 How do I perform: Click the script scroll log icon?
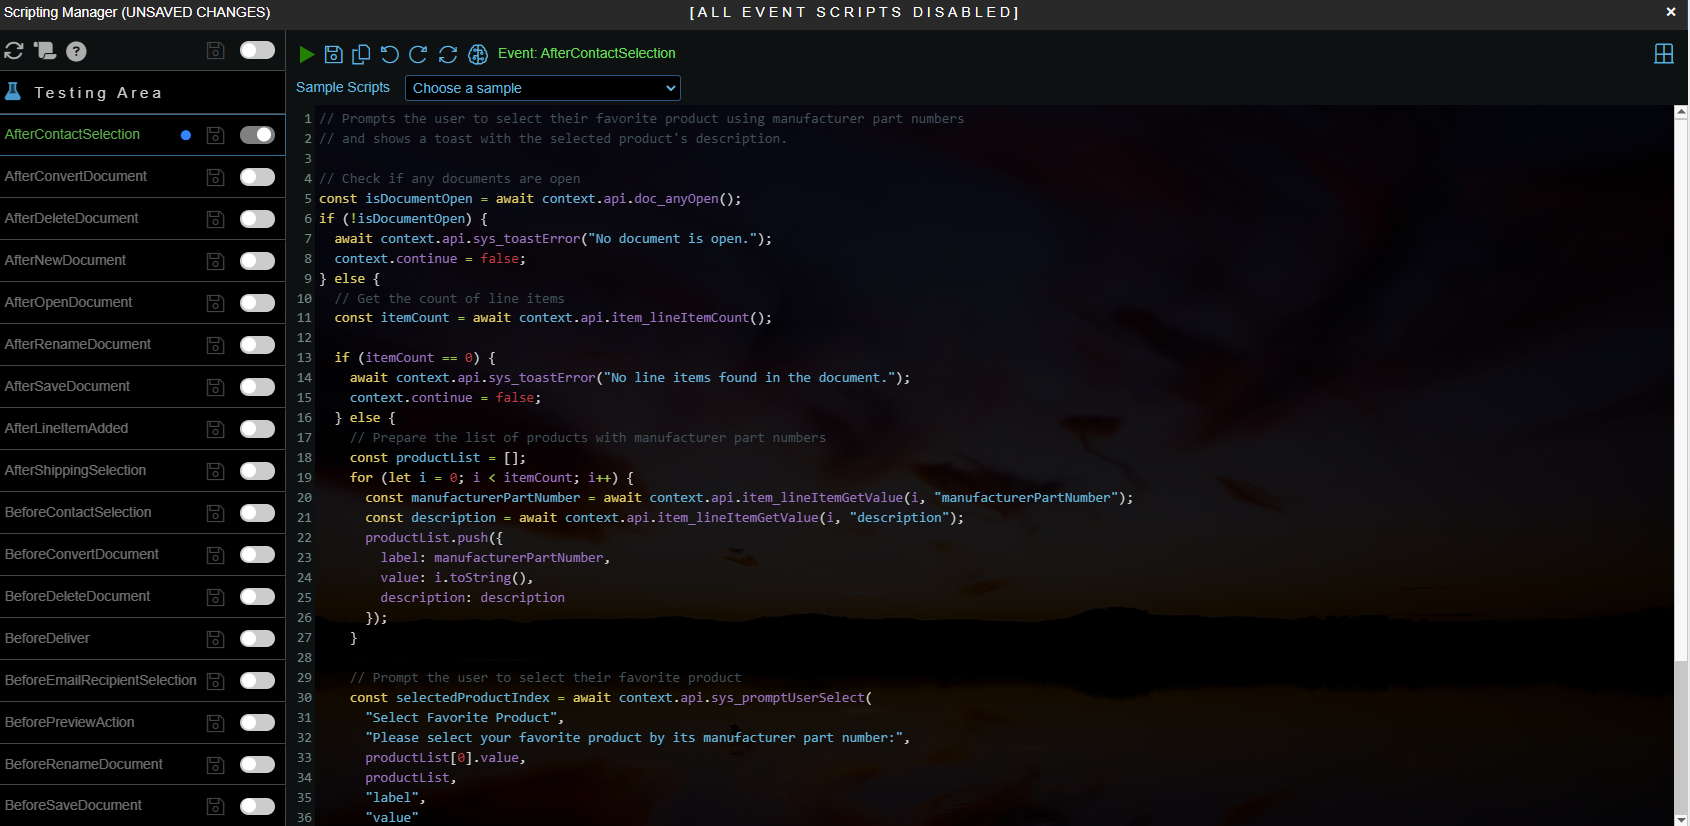[x=45, y=51]
